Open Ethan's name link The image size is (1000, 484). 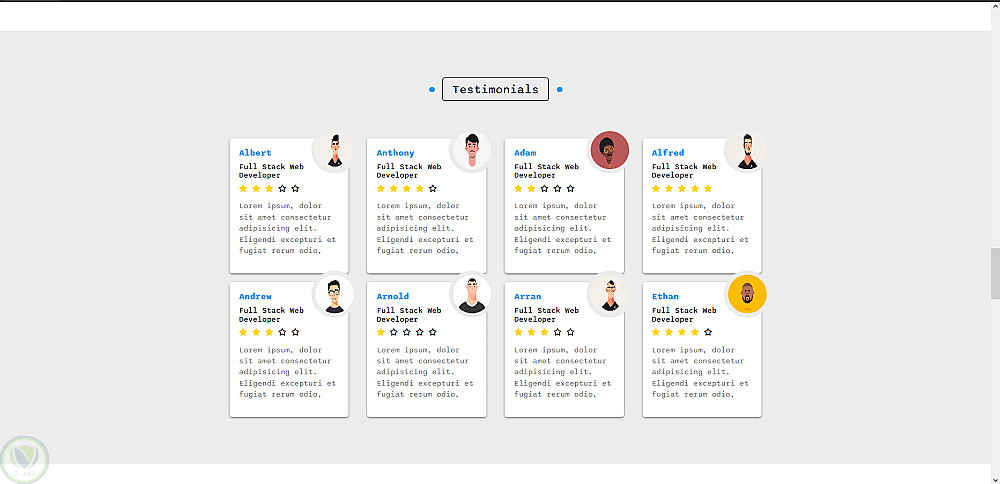(x=665, y=297)
